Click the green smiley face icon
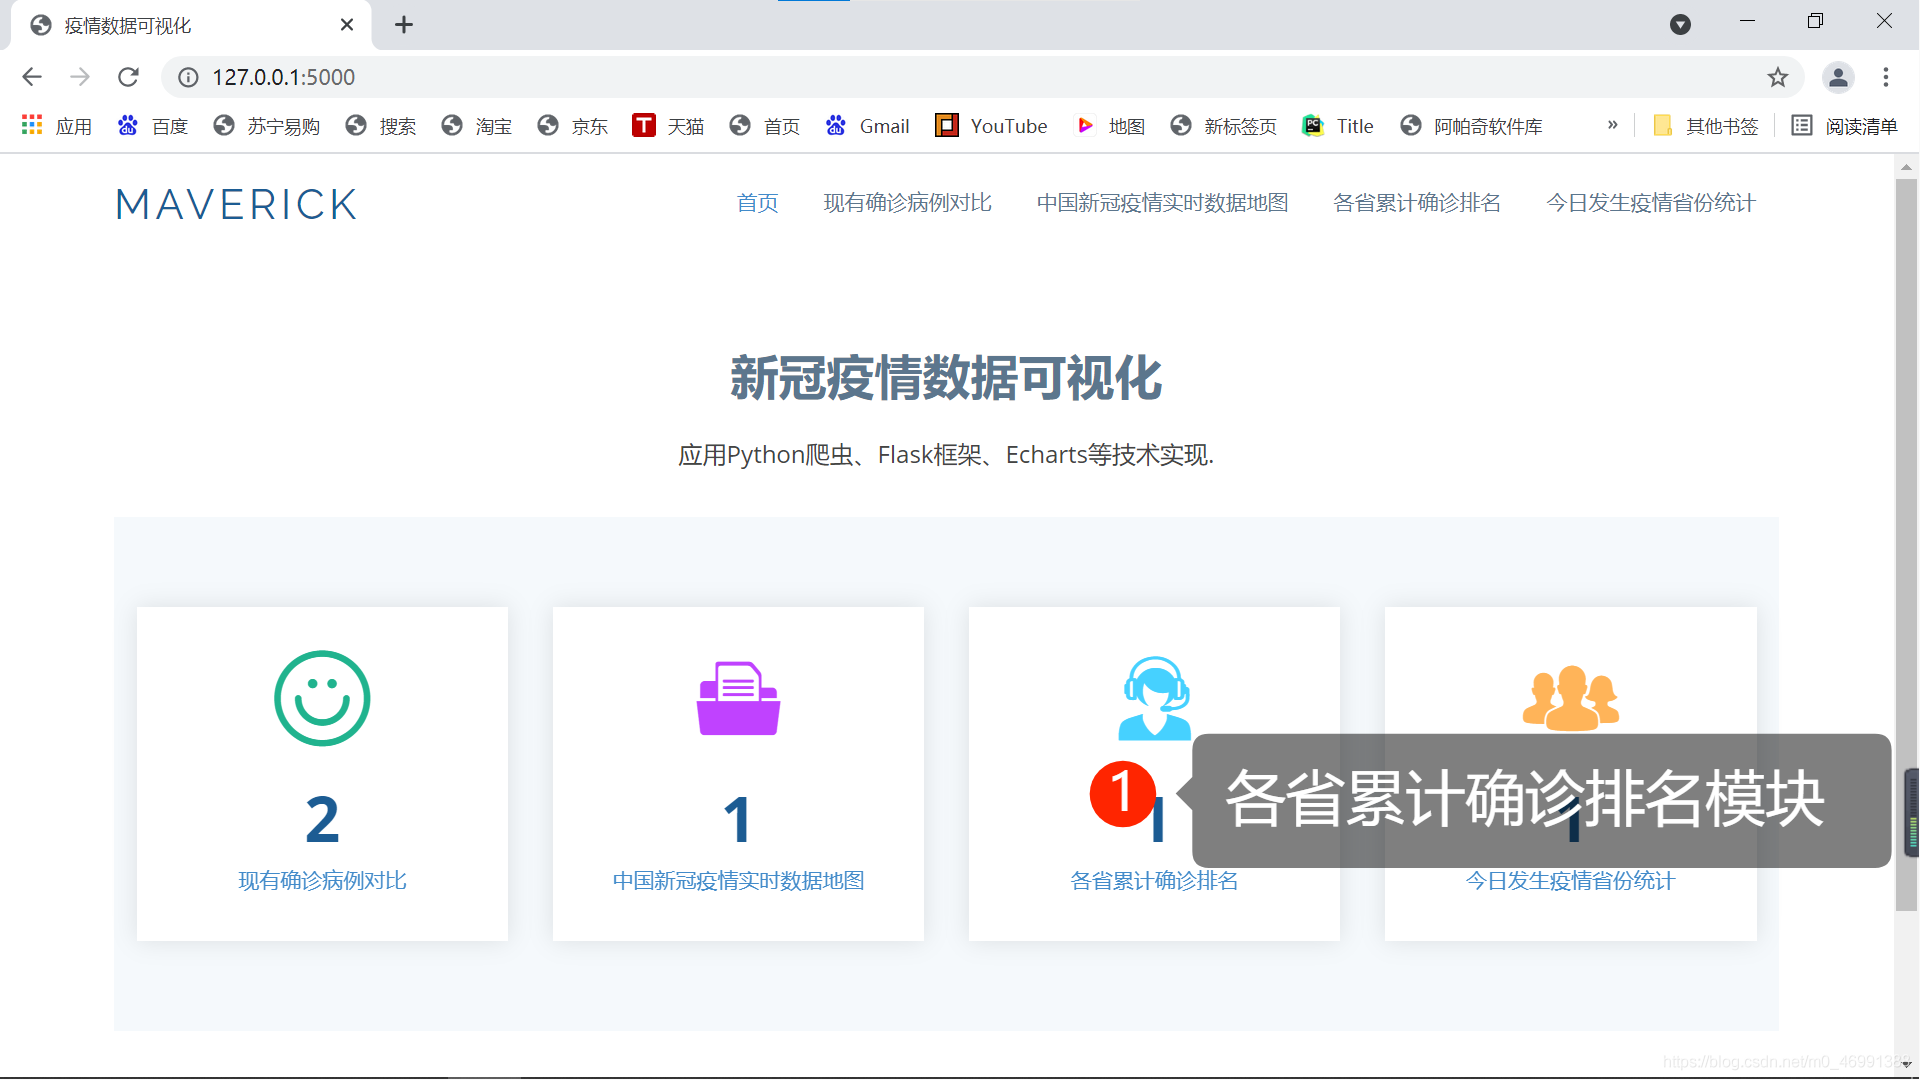The image size is (1920, 1080). click(x=322, y=698)
